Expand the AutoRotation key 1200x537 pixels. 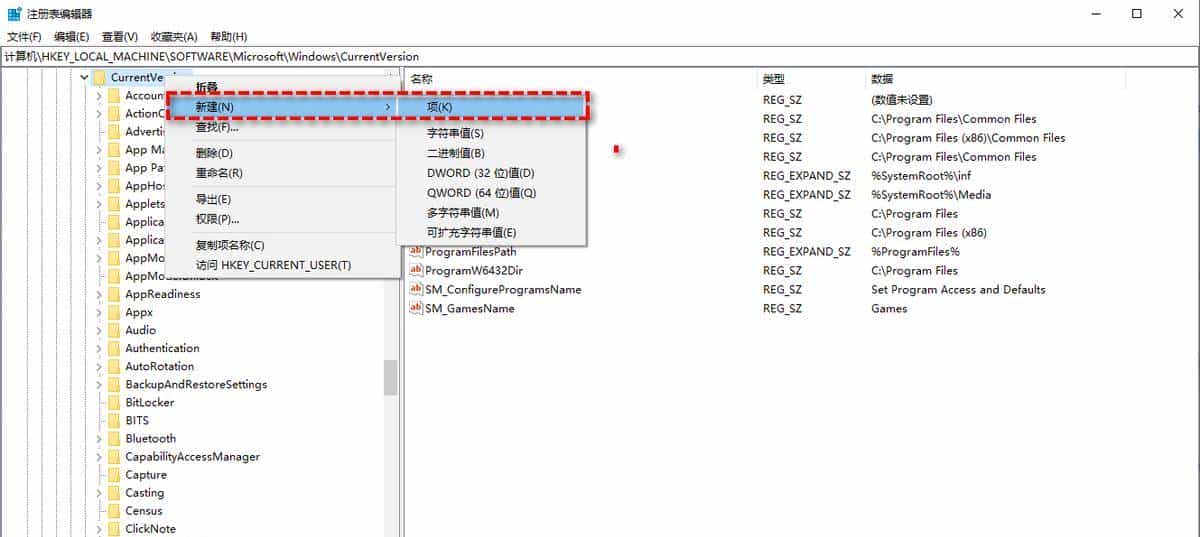tap(99, 366)
